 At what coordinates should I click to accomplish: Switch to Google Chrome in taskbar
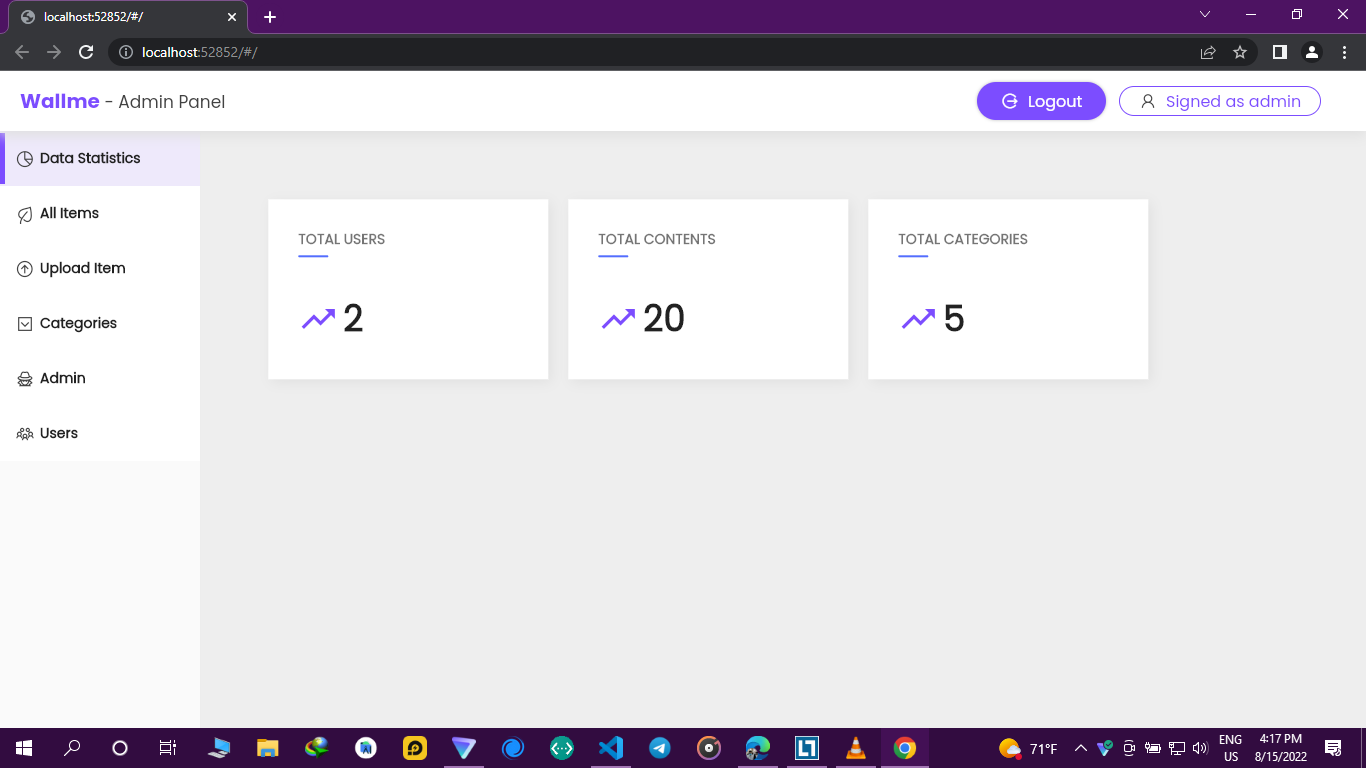click(905, 748)
